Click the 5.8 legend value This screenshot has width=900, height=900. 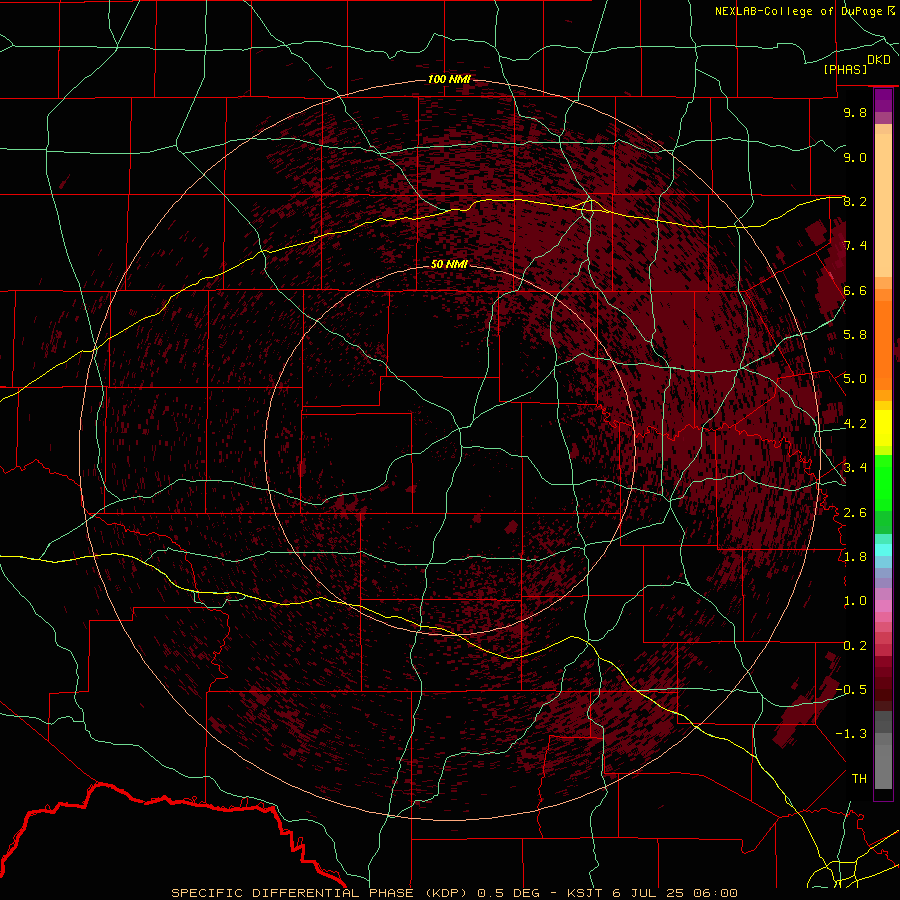point(855,335)
